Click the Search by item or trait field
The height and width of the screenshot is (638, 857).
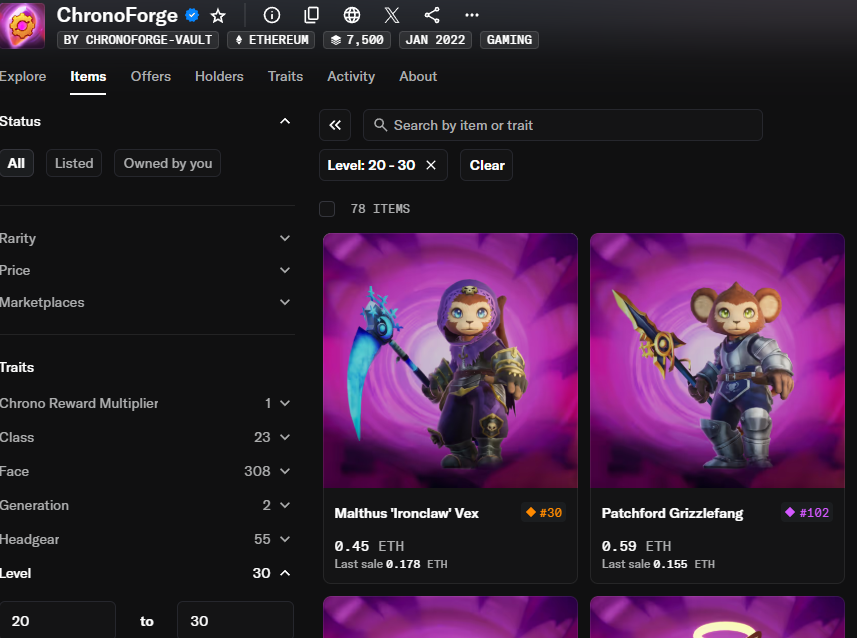[x=563, y=125]
